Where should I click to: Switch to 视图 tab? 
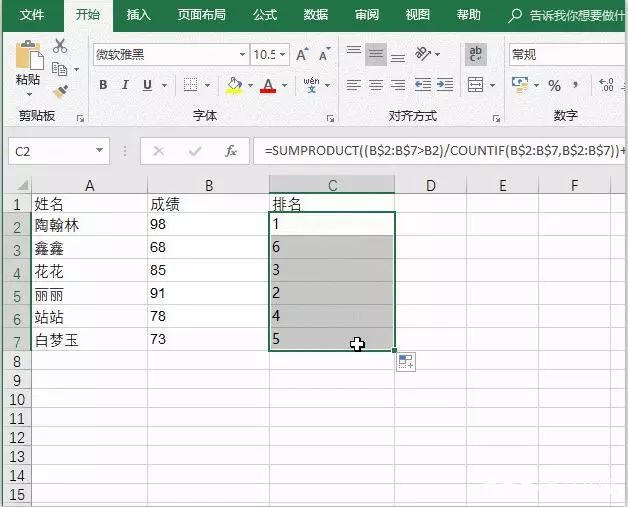[x=418, y=15]
